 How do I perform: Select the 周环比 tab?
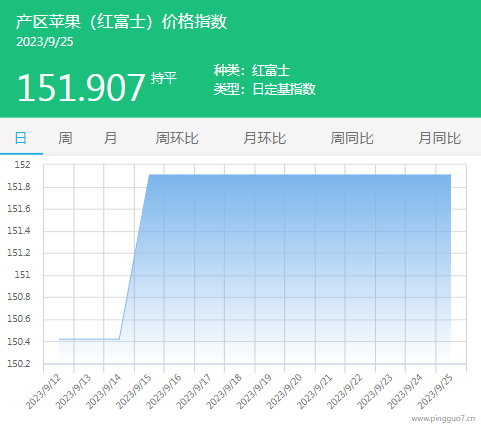click(177, 138)
